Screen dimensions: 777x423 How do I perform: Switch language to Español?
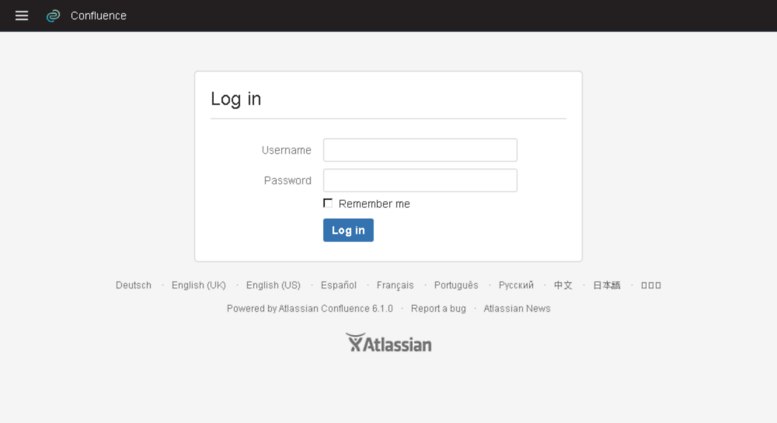[338, 285]
